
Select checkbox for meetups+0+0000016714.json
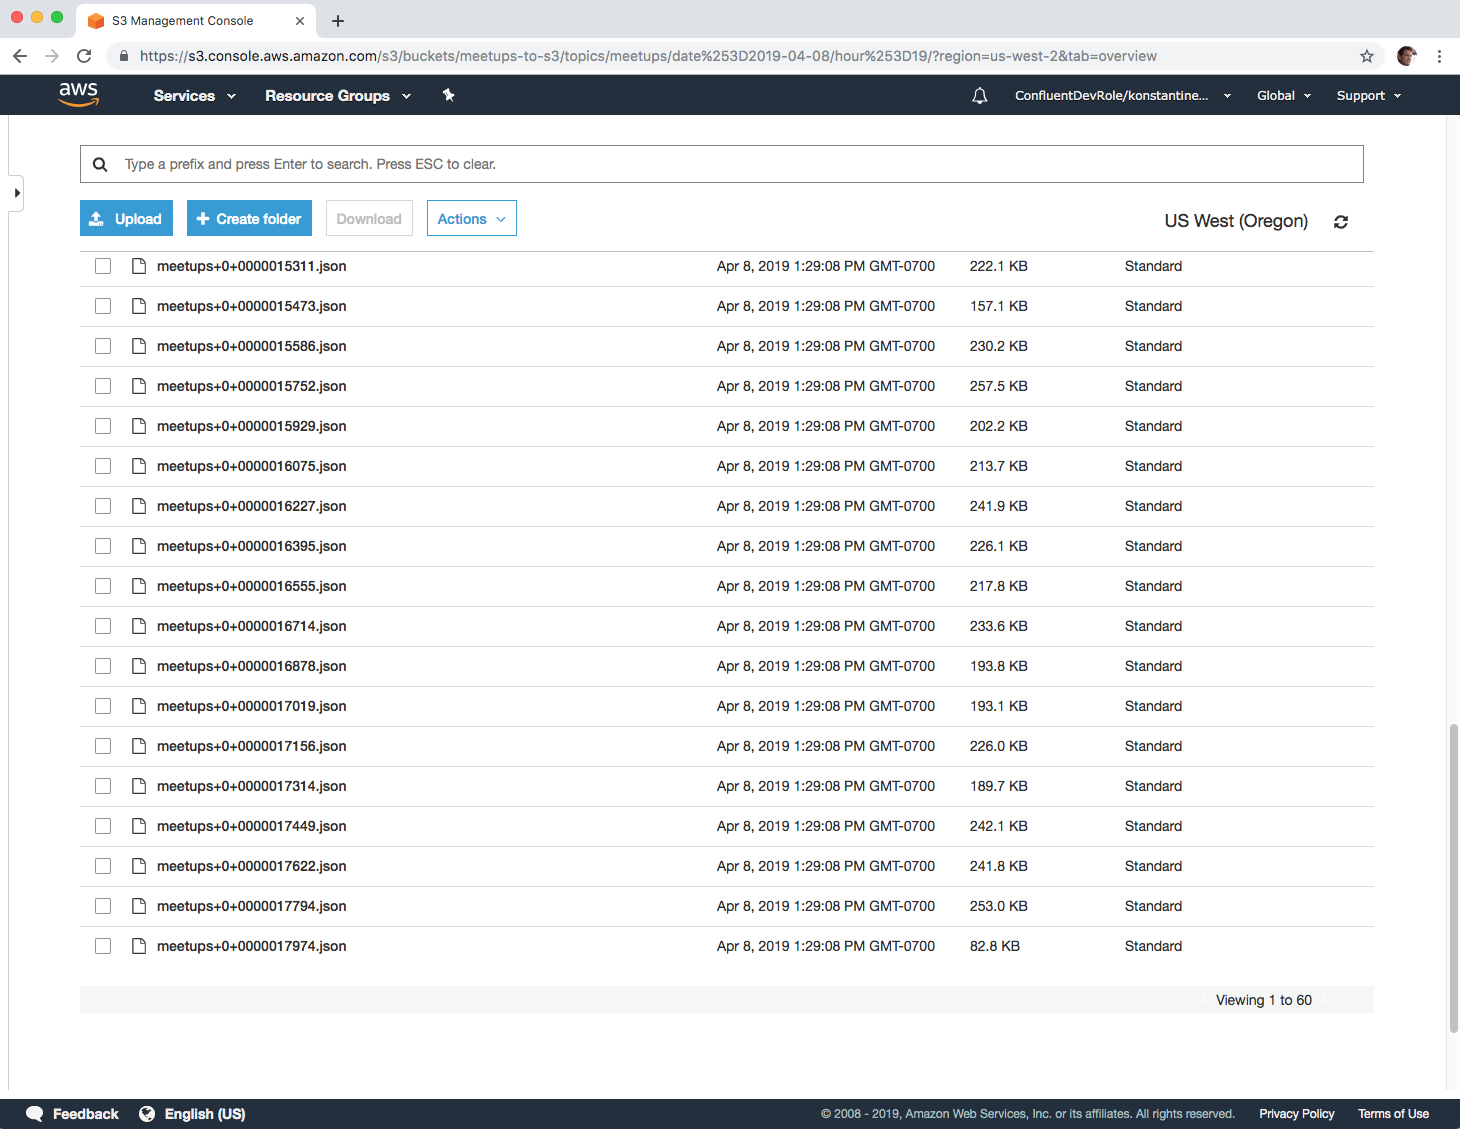[x=103, y=626]
